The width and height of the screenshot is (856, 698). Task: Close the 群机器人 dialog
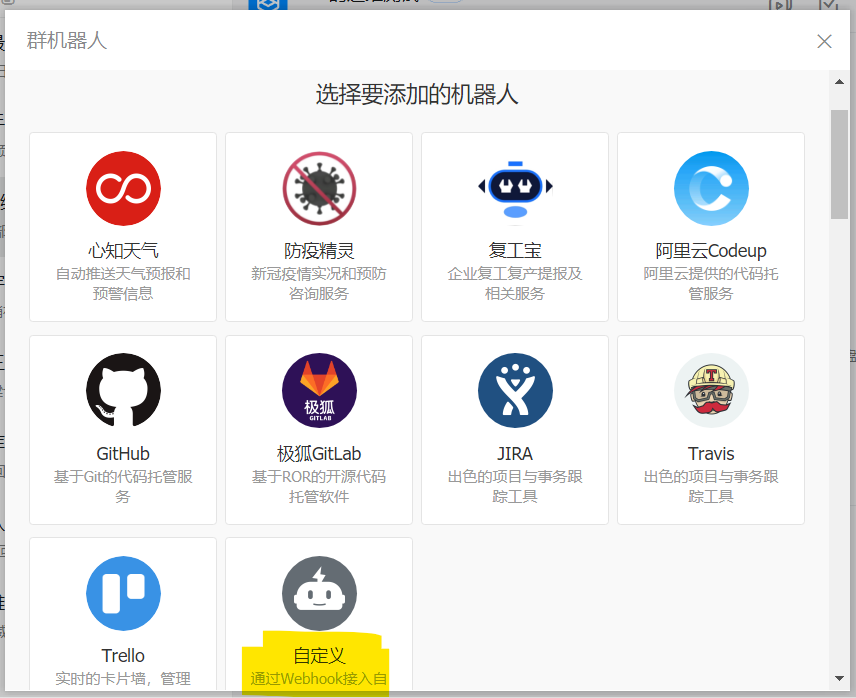824,41
